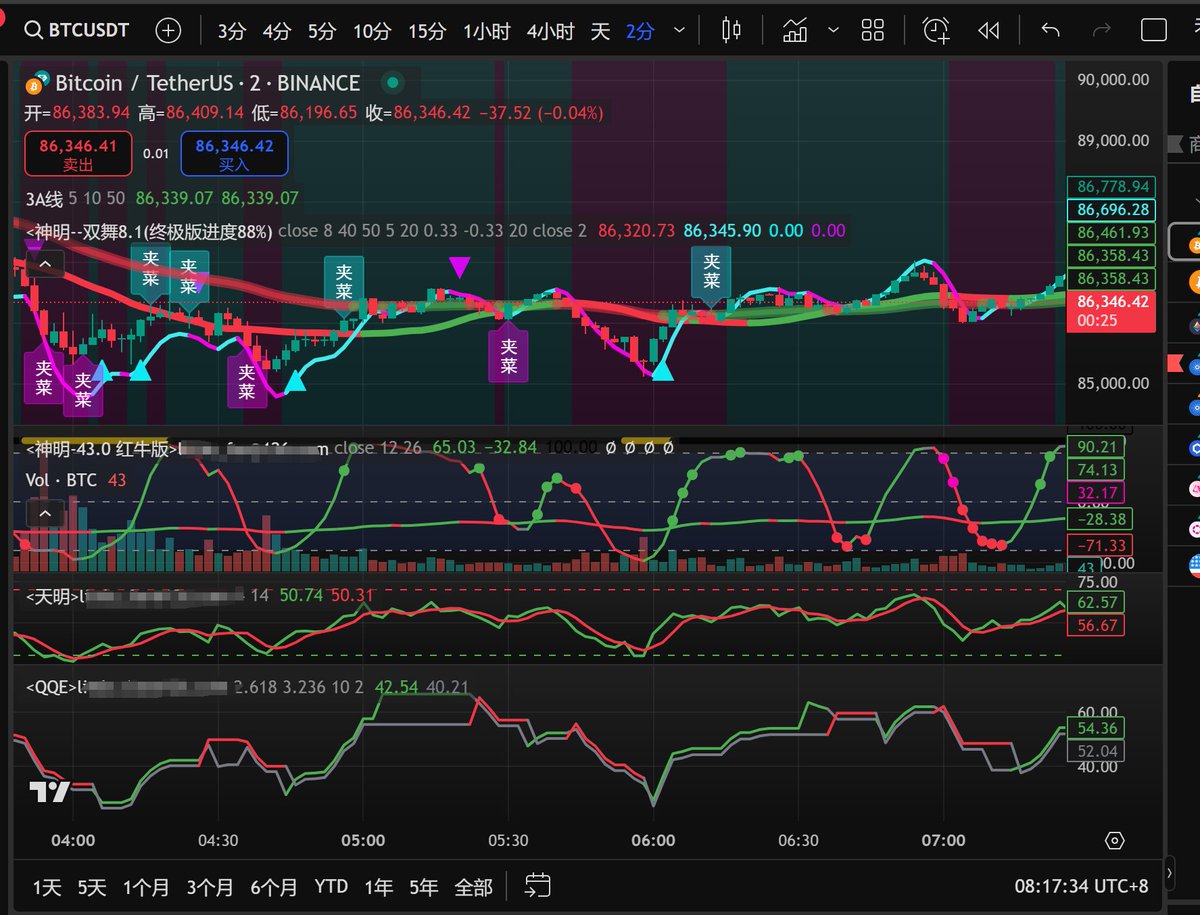The width and height of the screenshot is (1200, 915).
Task: Click the green market status dot
Action: pyautogui.click(x=393, y=83)
